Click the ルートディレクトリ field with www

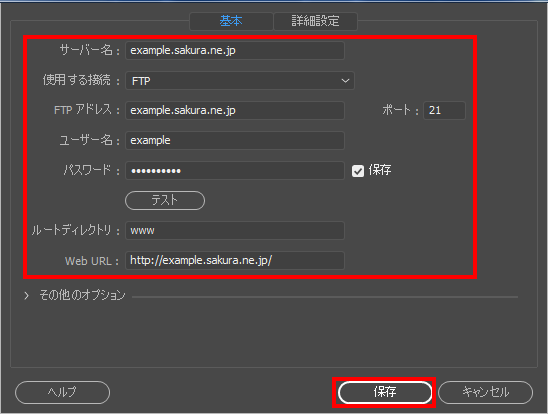click(235, 231)
